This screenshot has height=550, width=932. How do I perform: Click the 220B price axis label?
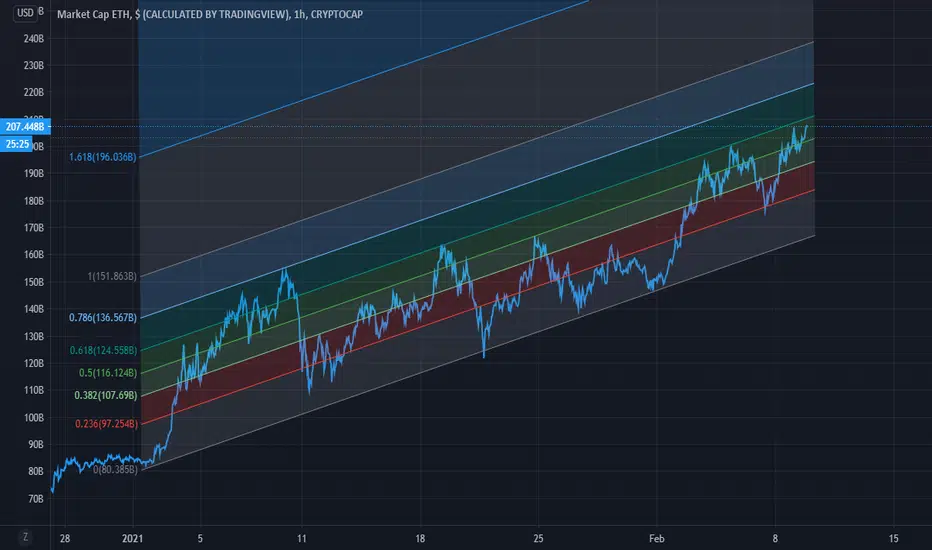click(x=34, y=92)
